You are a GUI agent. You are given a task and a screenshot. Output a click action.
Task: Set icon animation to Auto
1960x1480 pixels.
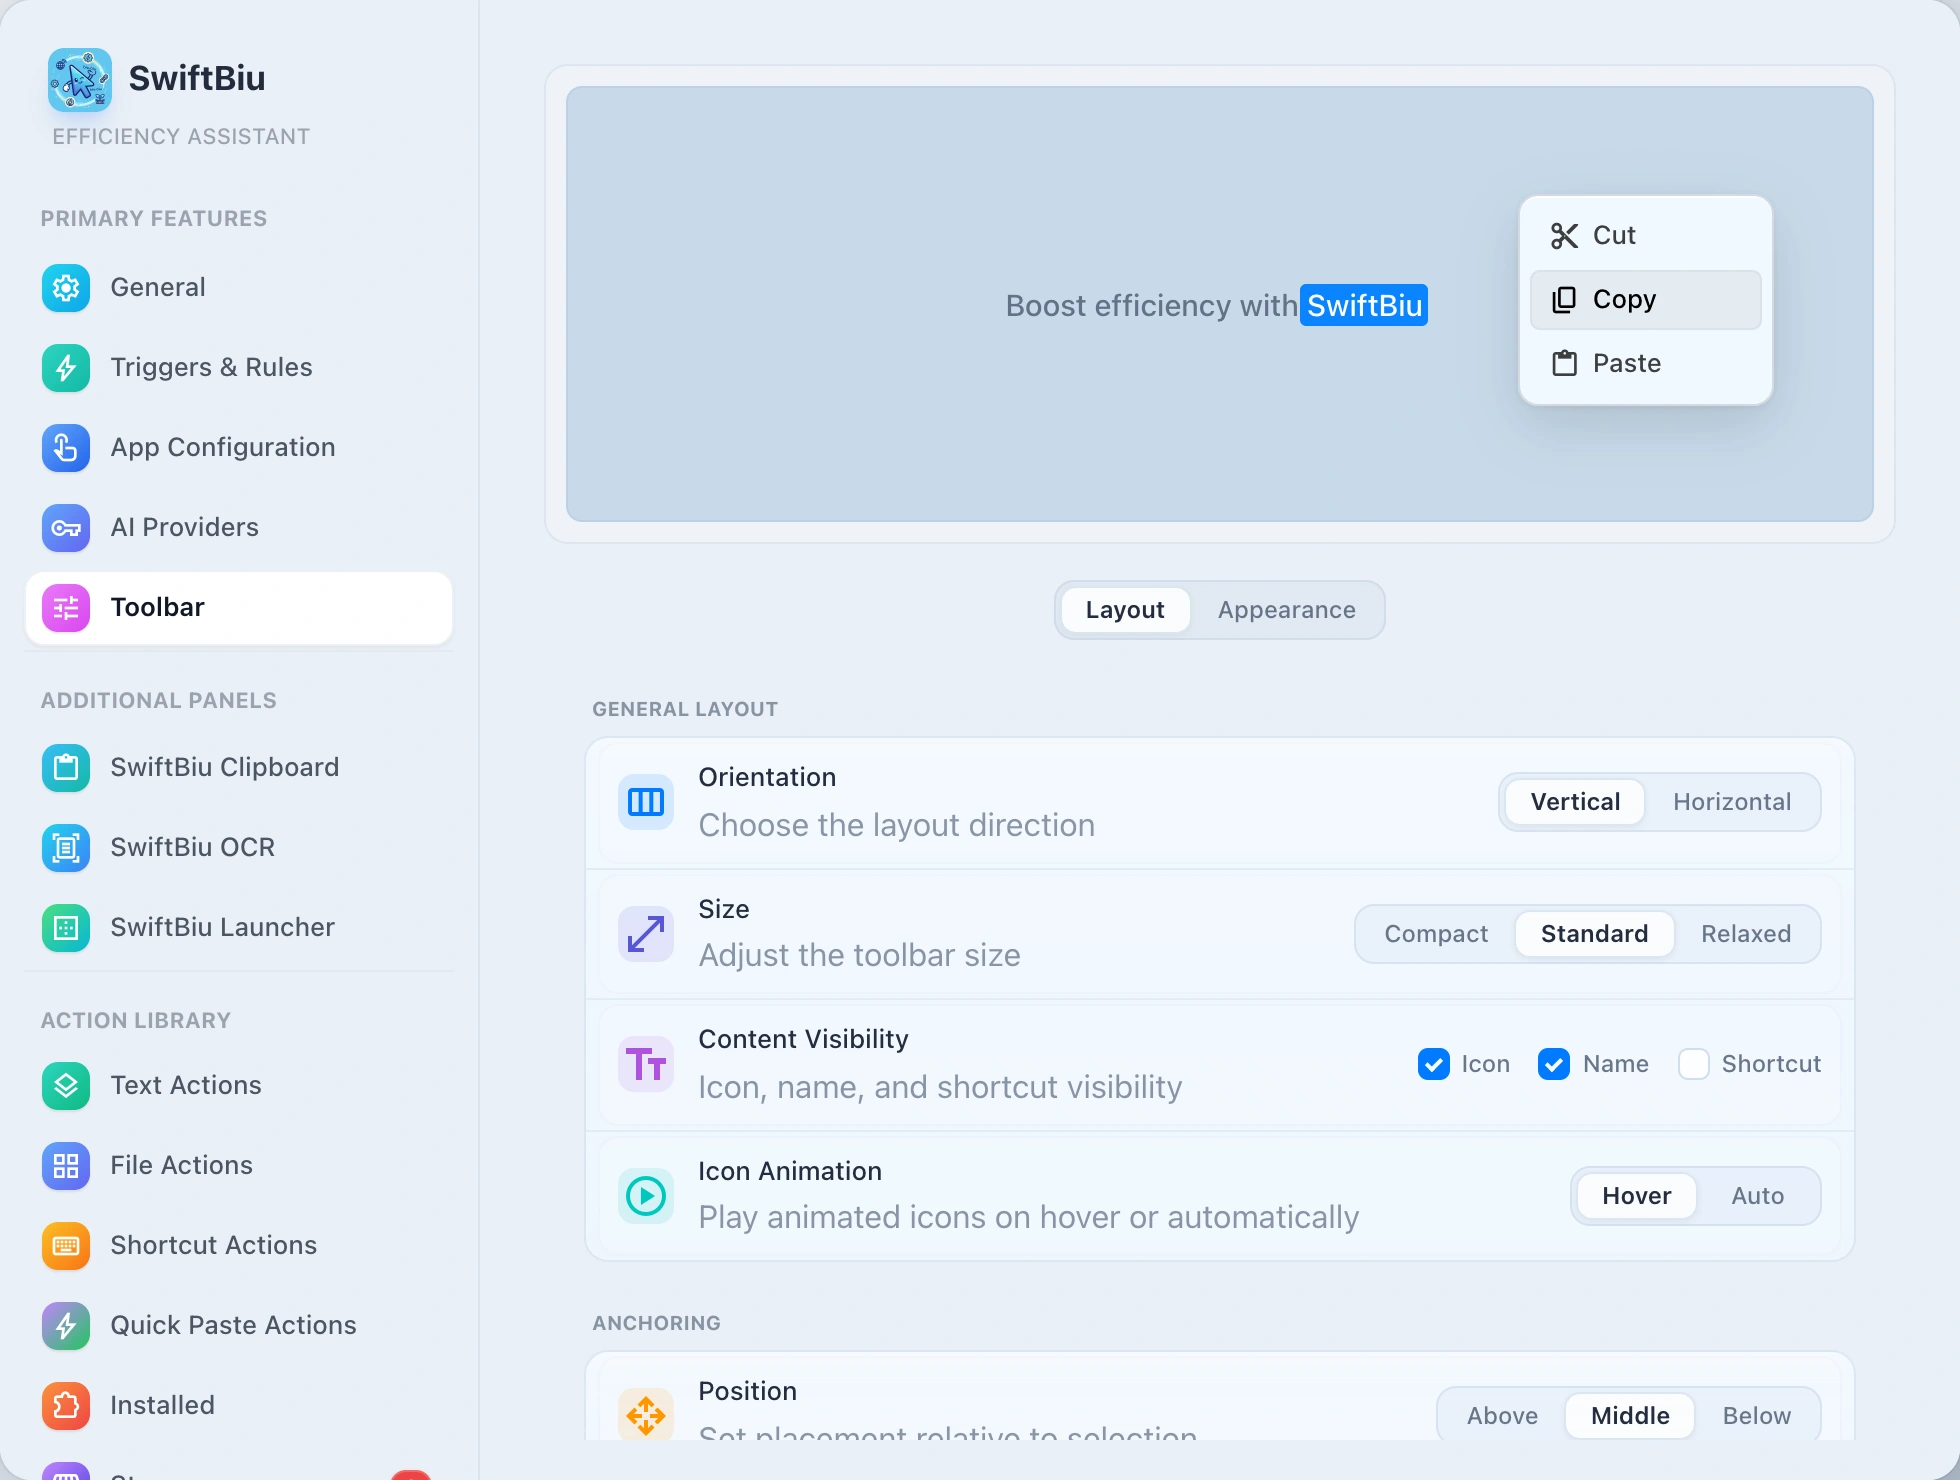pyautogui.click(x=1758, y=1196)
